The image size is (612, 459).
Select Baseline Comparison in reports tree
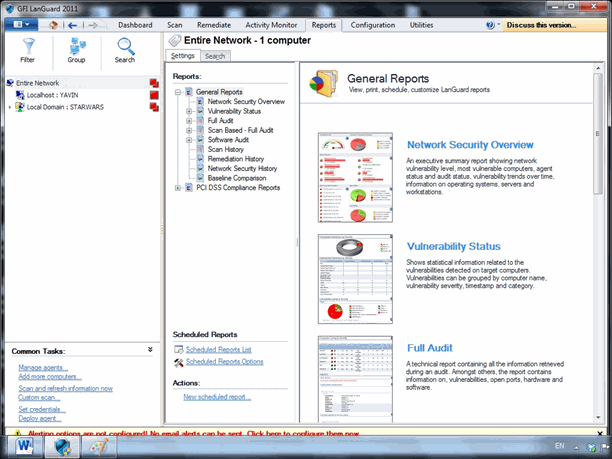[237, 178]
